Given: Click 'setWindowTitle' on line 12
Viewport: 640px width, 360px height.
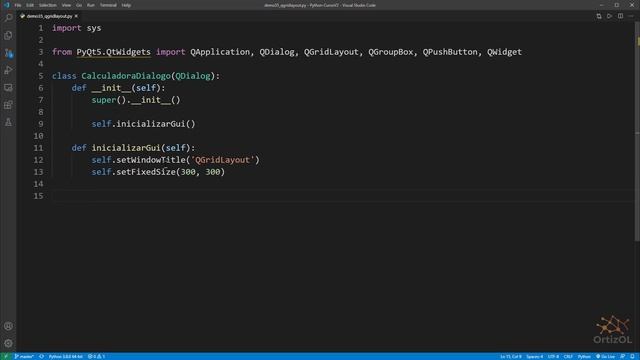Looking at the screenshot, I should pos(151,160).
